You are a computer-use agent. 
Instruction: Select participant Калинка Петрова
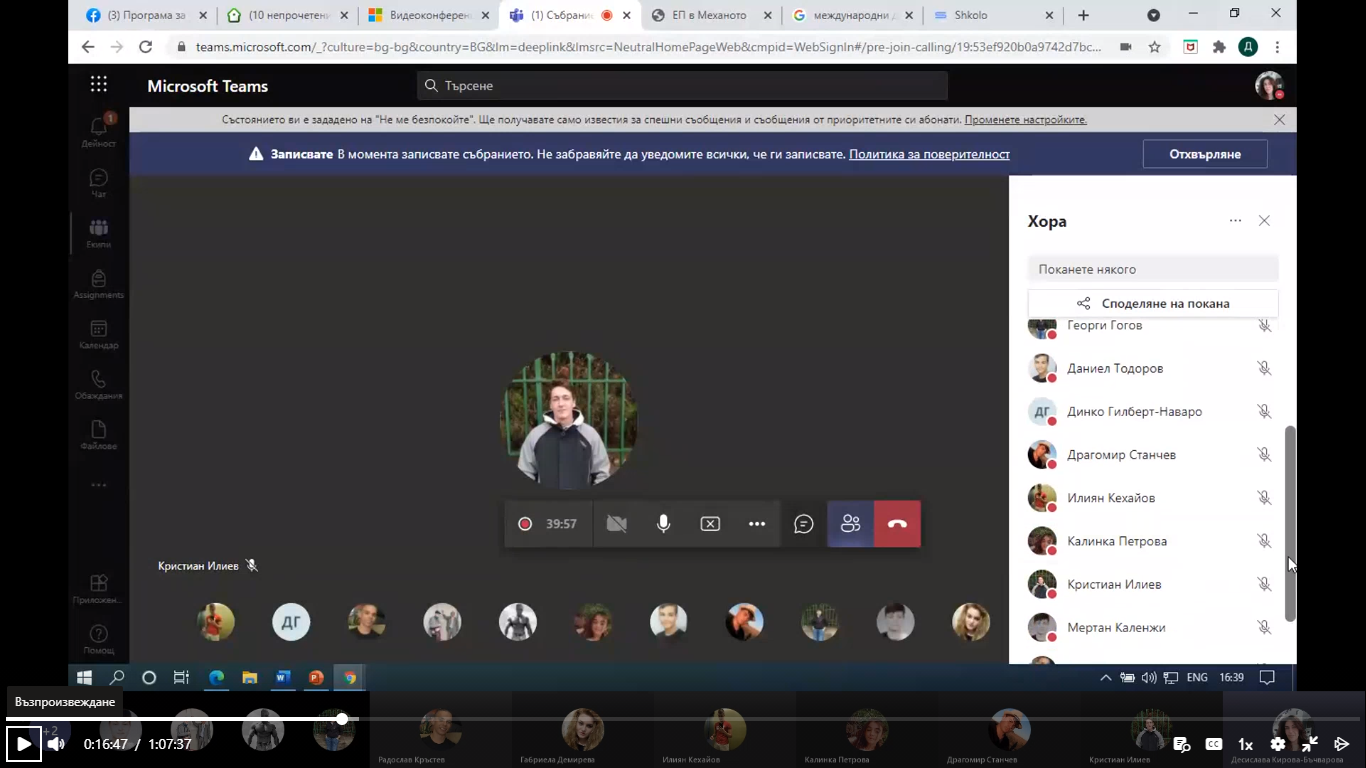pos(1153,541)
